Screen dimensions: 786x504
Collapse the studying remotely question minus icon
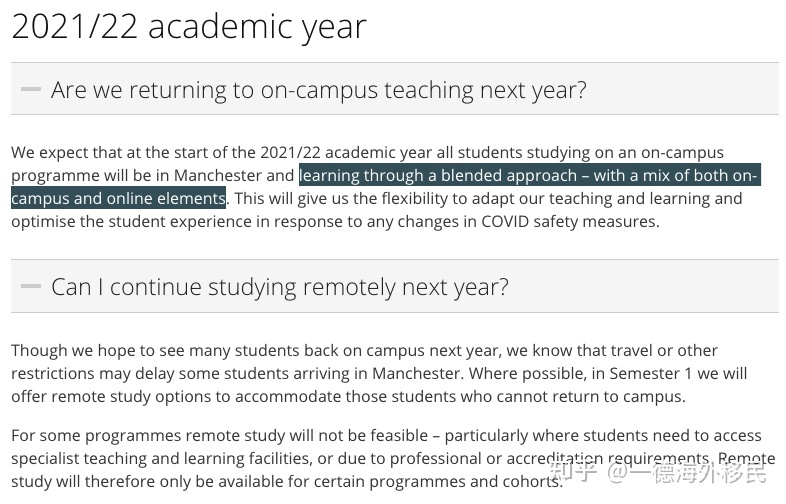[31, 286]
